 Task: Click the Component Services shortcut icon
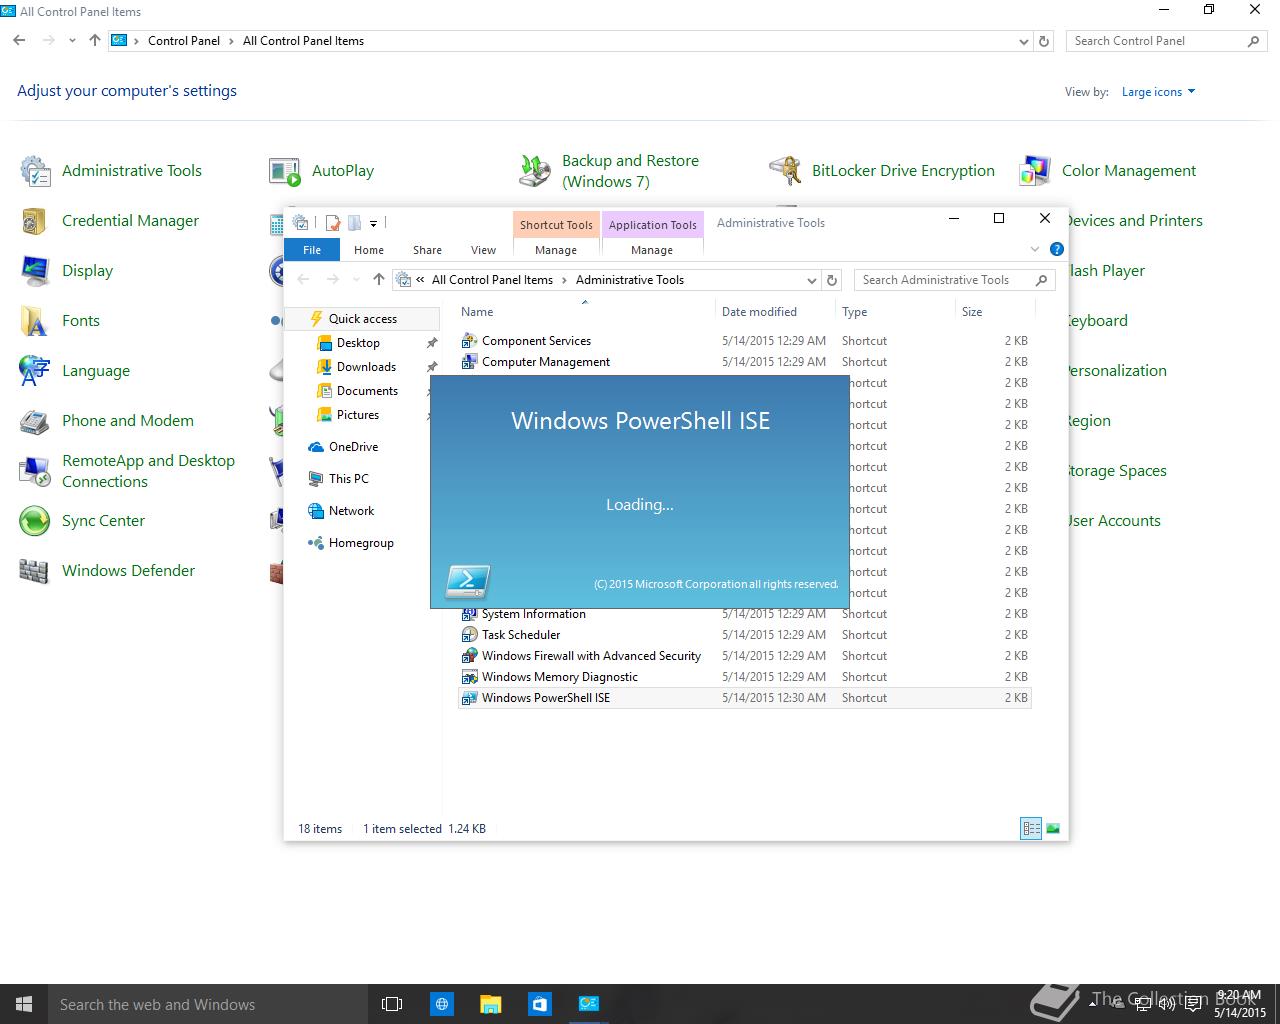[469, 341]
